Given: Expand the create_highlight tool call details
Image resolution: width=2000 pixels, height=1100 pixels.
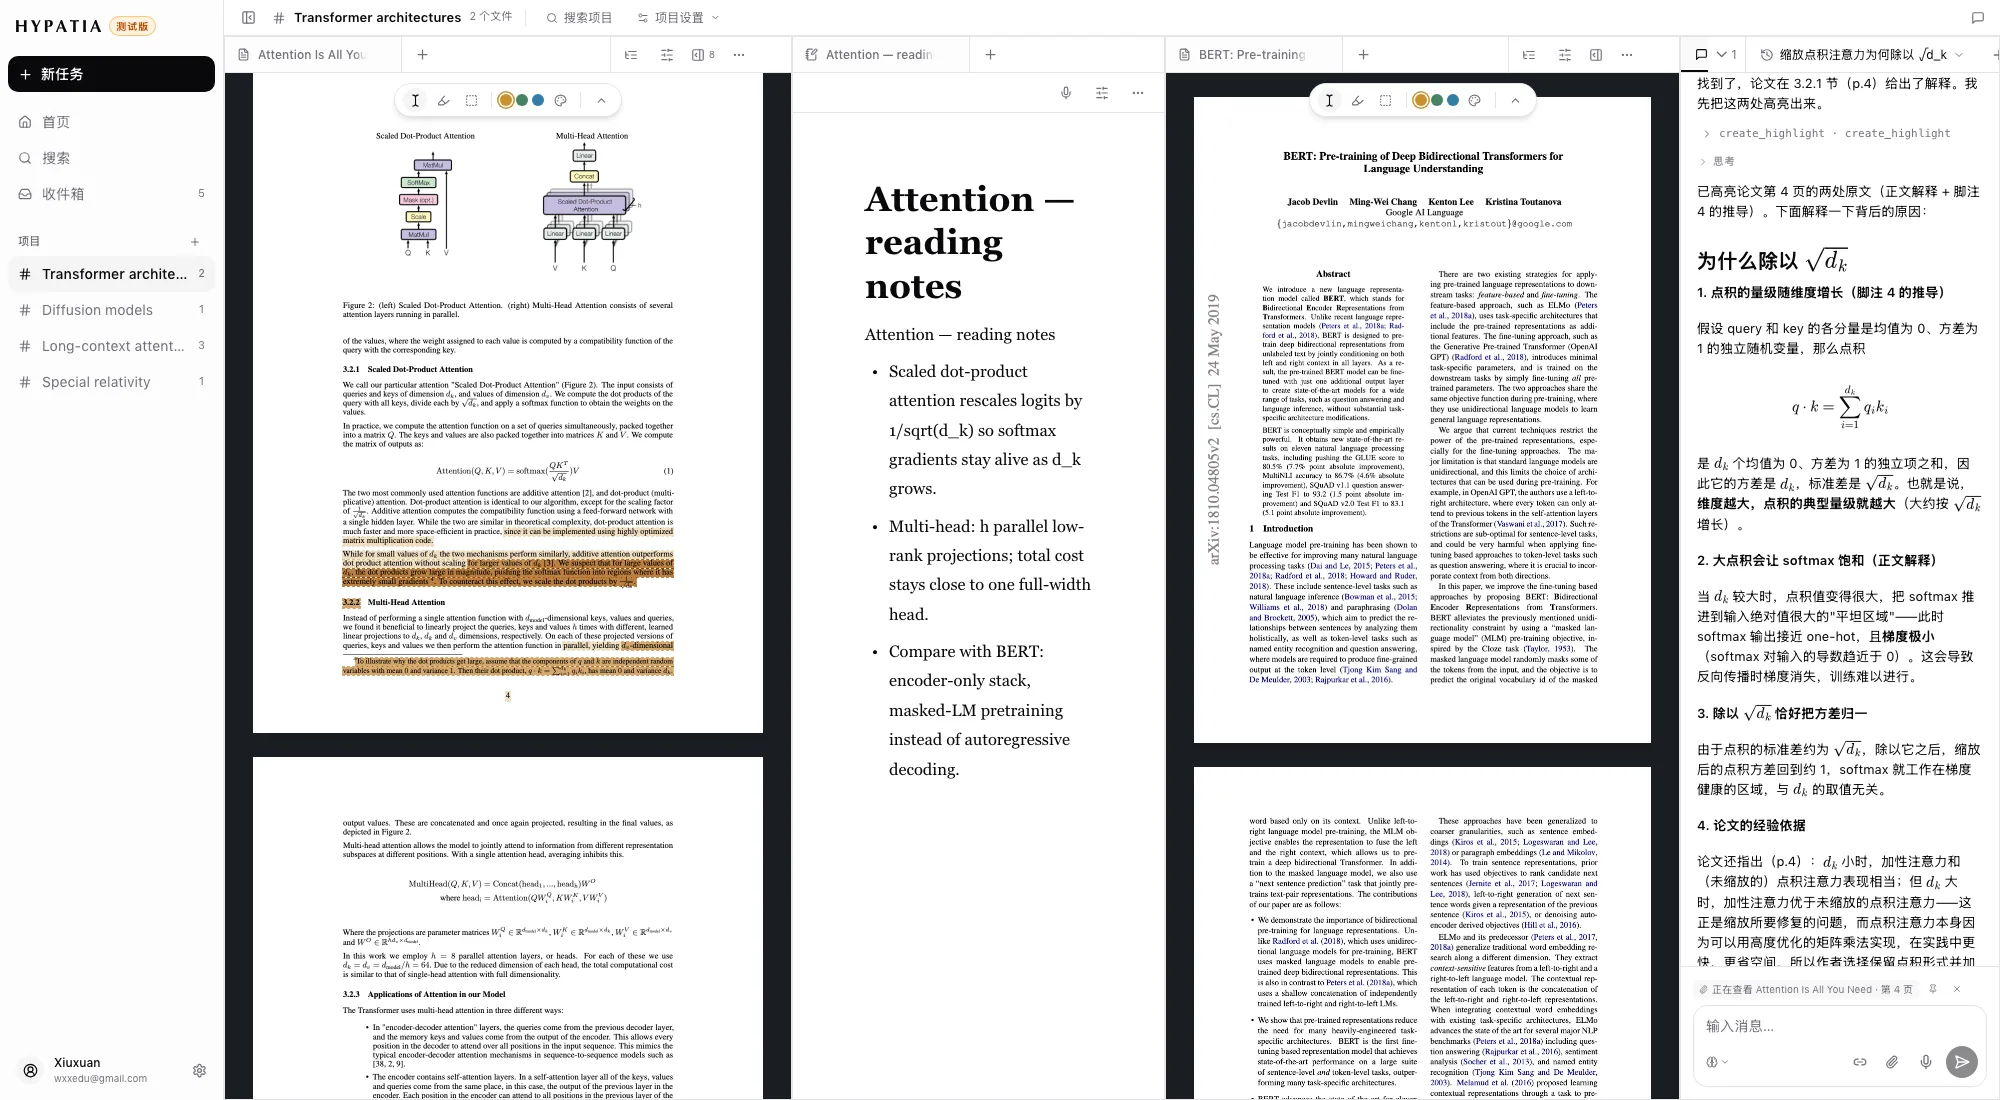Looking at the screenshot, I should click(x=1825, y=133).
